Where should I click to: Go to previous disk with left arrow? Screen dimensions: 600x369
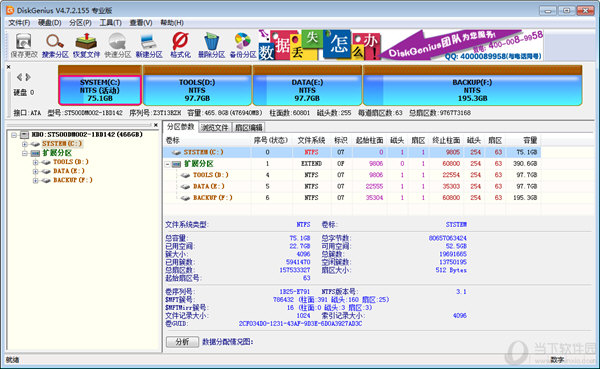coord(20,77)
